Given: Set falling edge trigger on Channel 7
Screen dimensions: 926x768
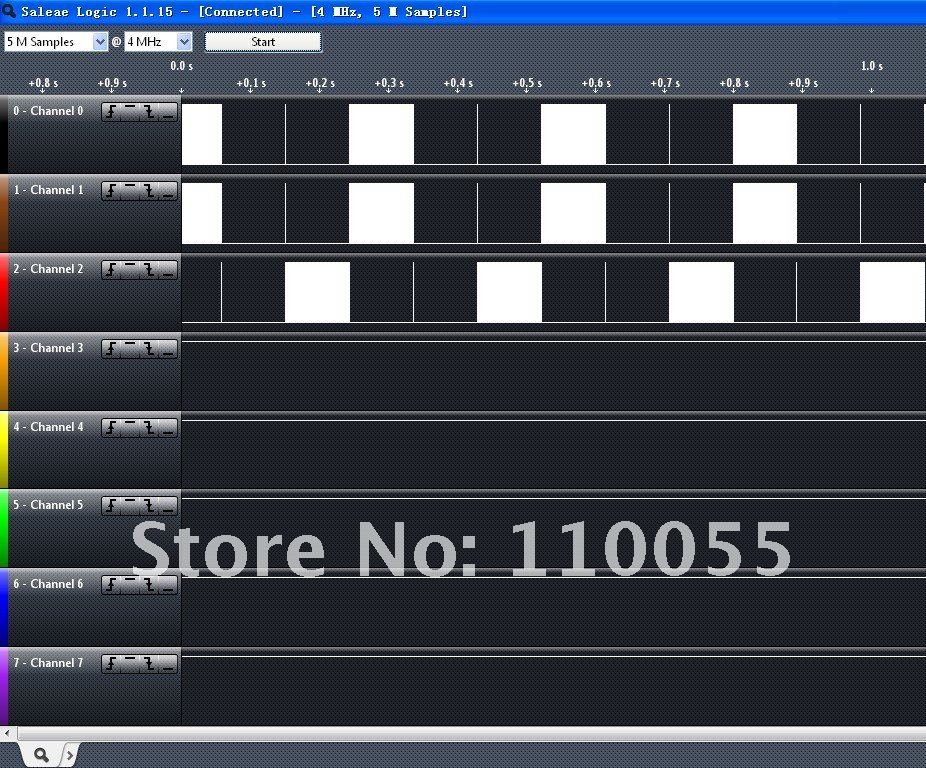Looking at the screenshot, I should click(149, 664).
